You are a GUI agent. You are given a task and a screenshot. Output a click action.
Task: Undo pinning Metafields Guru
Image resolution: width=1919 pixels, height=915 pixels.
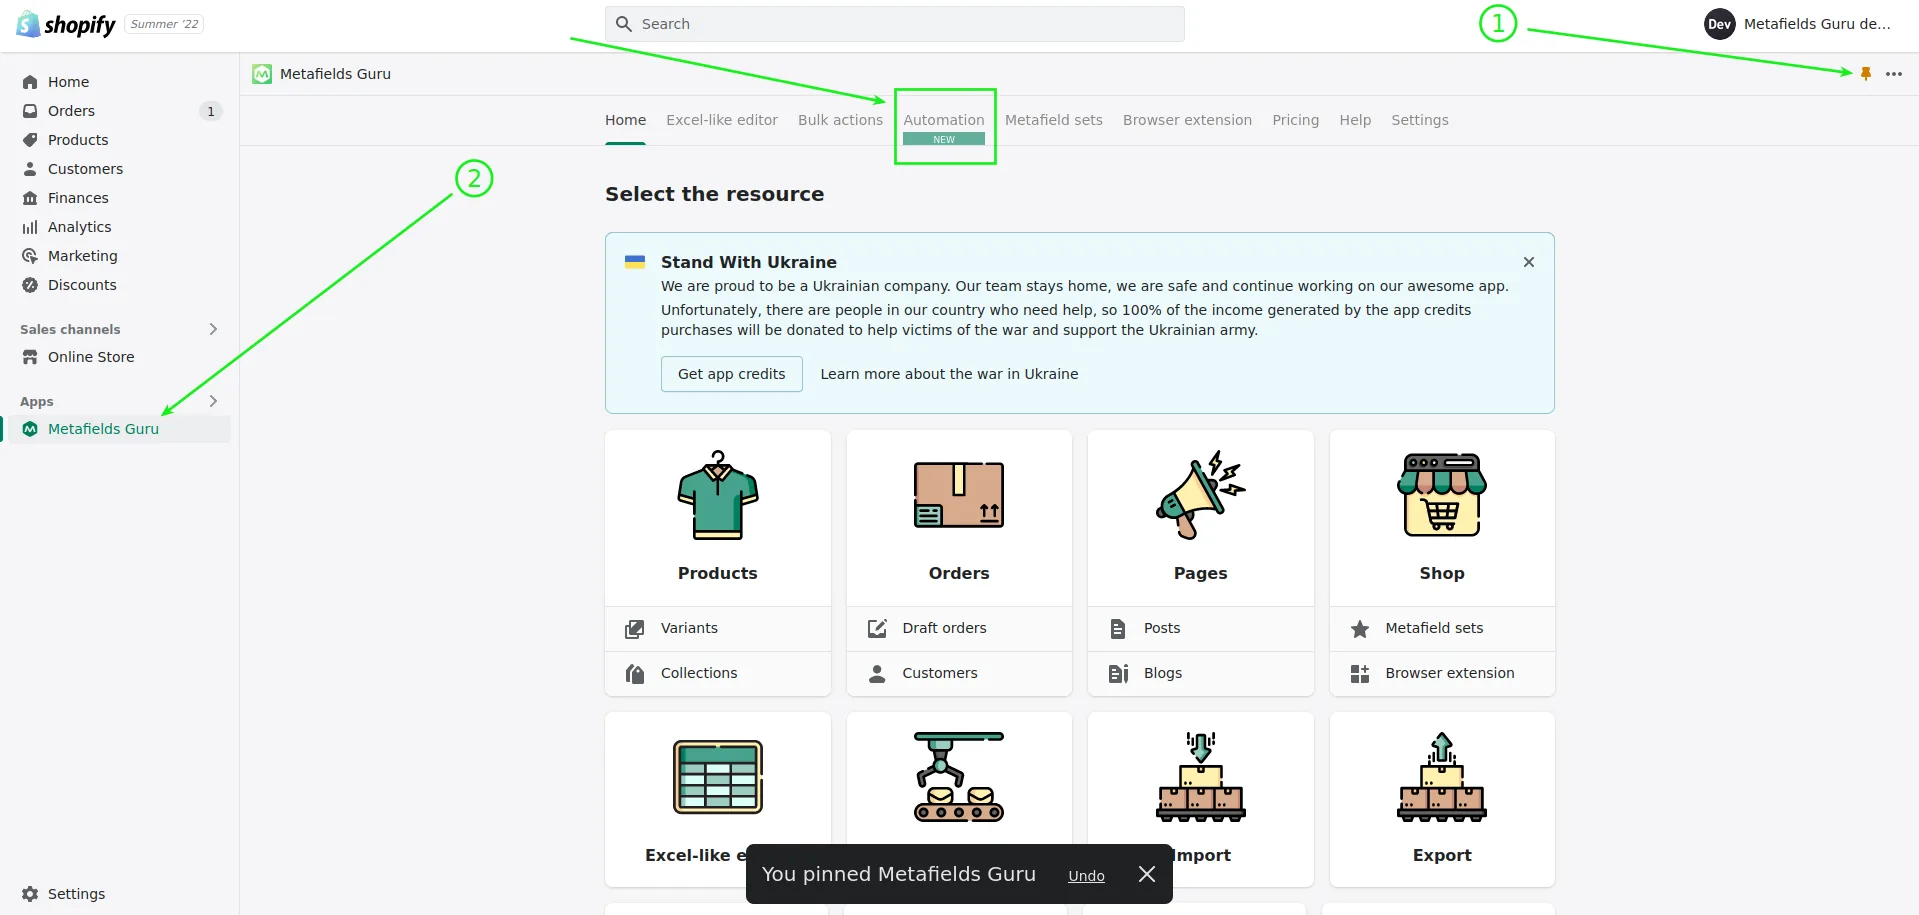point(1086,876)
